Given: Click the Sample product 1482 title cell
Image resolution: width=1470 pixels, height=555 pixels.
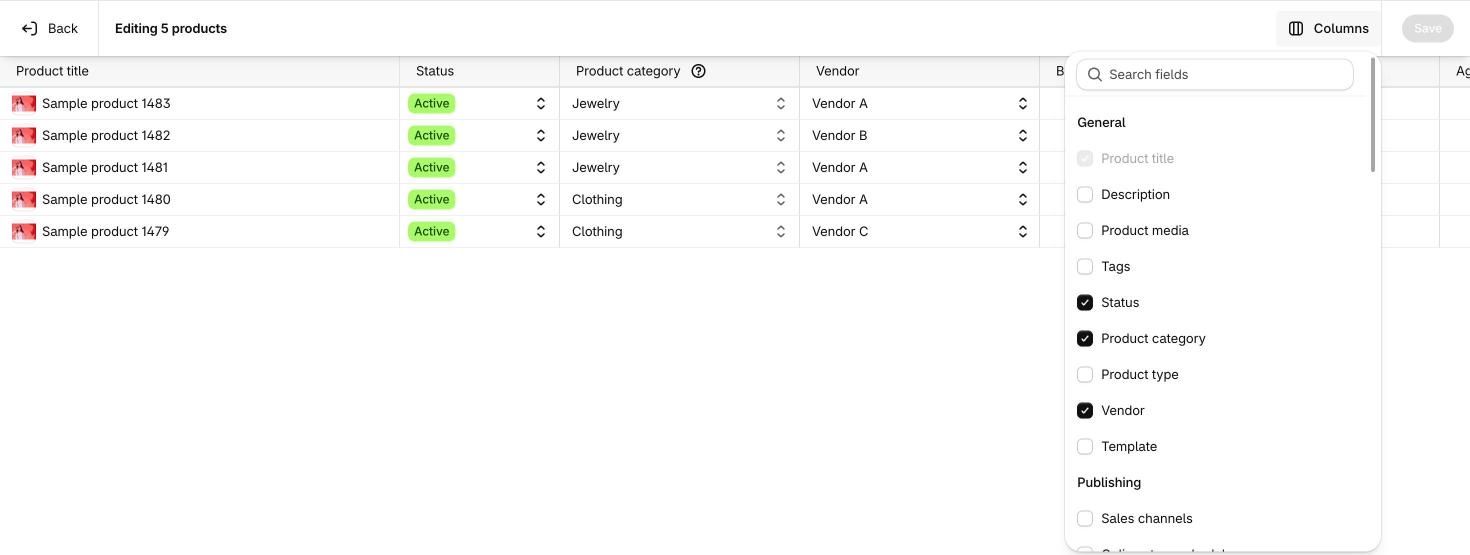Looking at the screenshot, I should point(200,135).
